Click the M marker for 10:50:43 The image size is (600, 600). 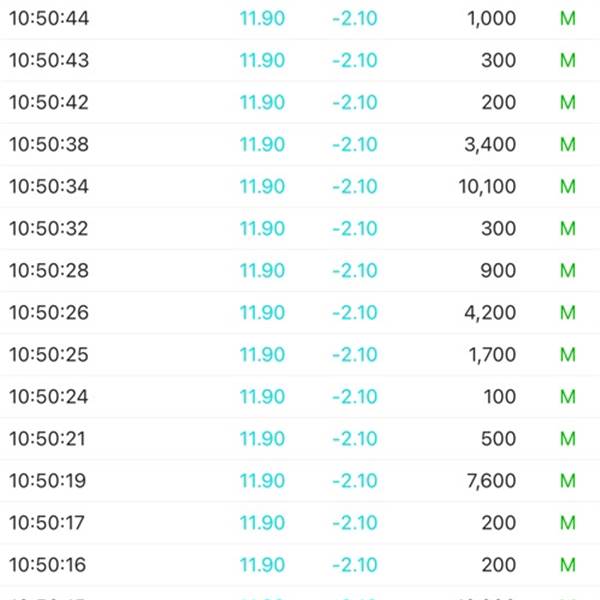tap(568, 60)
